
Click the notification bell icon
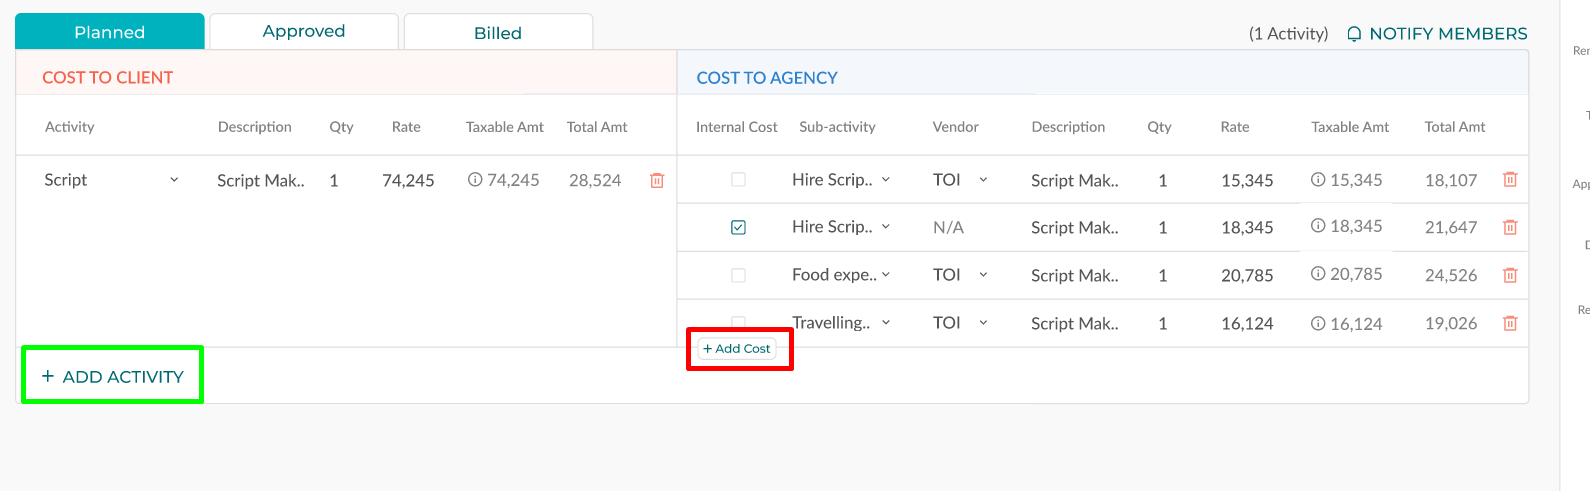(1354, 34)
